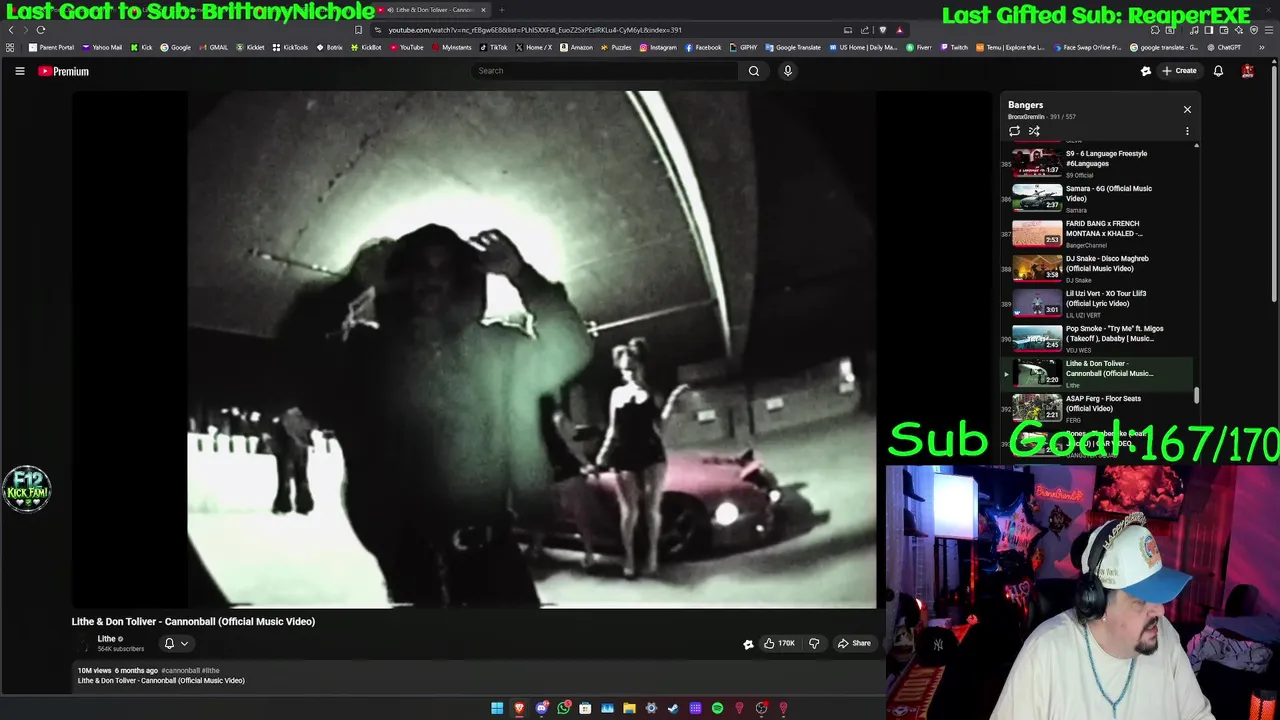Image resolution: width=1280 pixels, height=720 pixels.
Task: Focus the YouTube search field
Action: (605, 71)
